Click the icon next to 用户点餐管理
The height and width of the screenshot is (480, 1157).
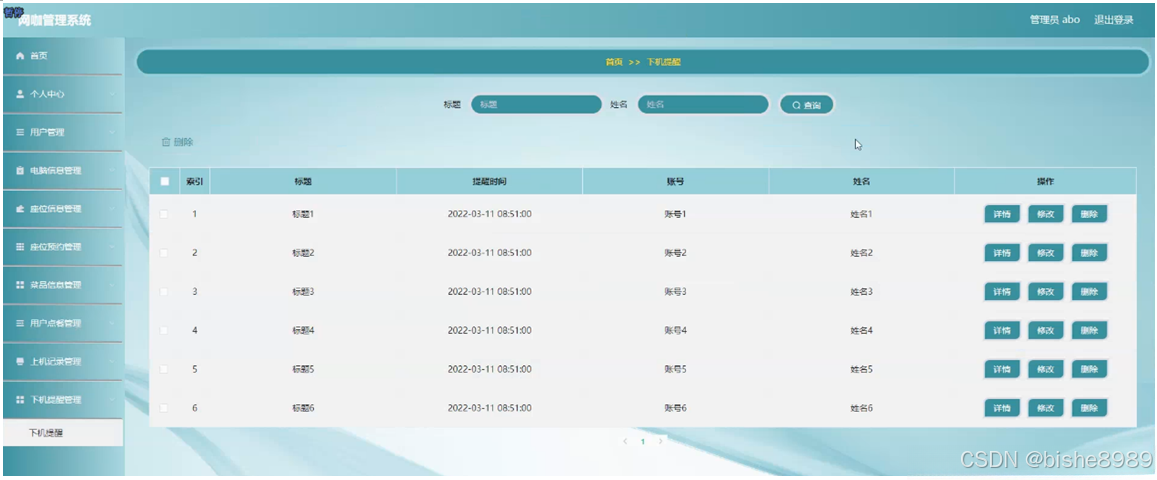click(20, 323)
